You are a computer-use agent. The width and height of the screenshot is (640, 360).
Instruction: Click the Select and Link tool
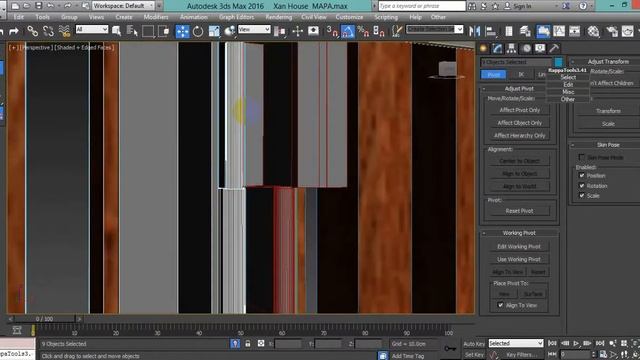tap(32, 31)
